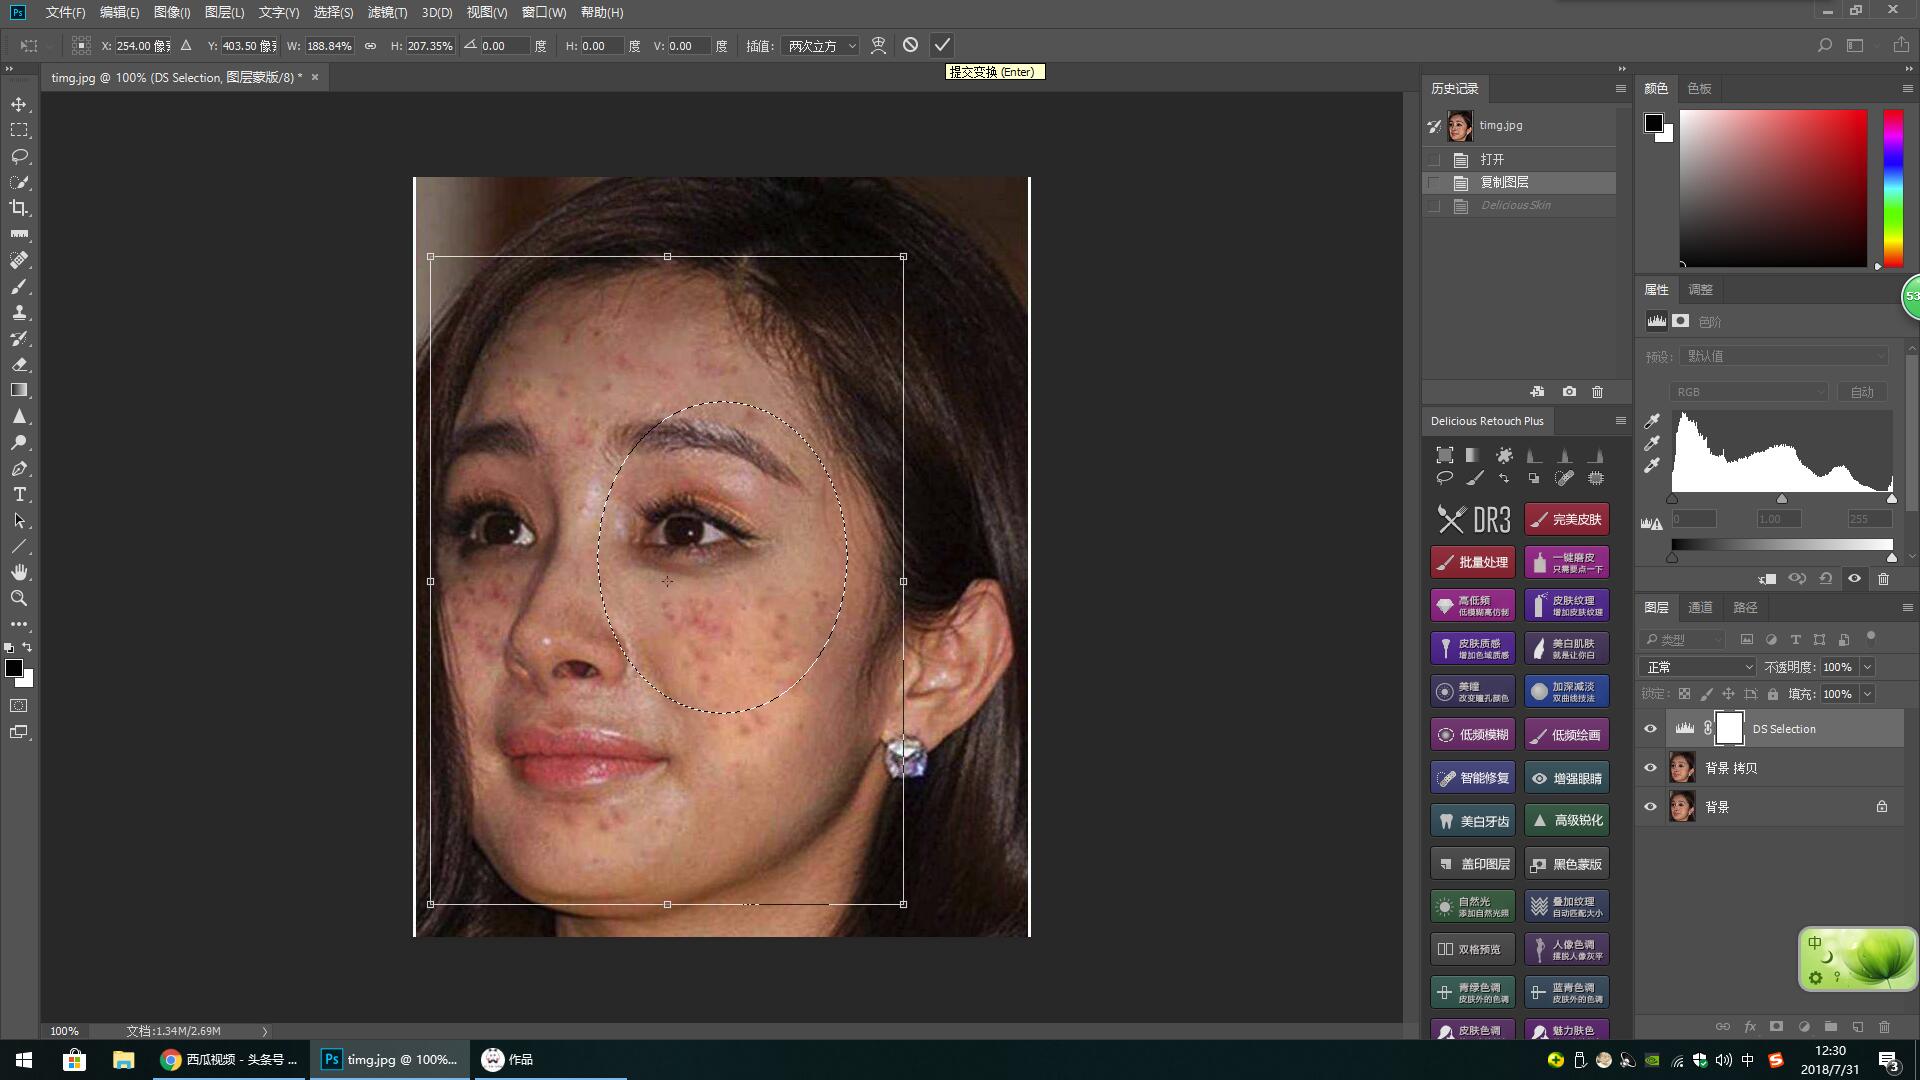Image resolution: width=1920 pixels, height=1080 pixels.
Task: Switch to the 路径 tab
Action: coord(1745,607)
